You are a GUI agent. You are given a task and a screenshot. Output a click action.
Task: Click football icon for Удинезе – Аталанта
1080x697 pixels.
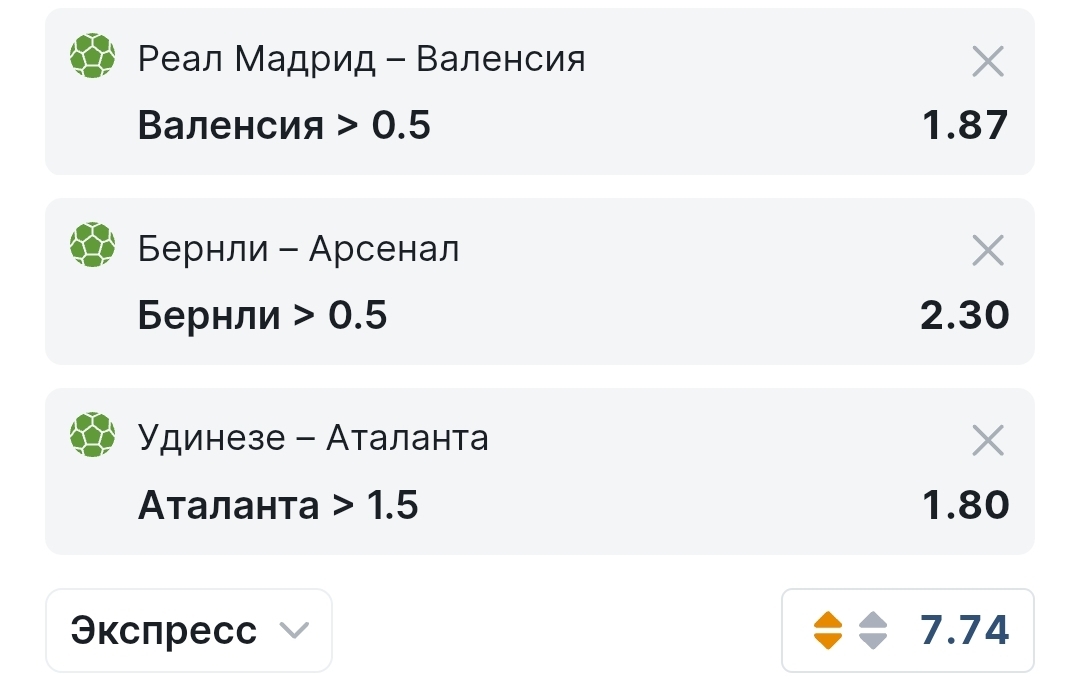[93, 436]
